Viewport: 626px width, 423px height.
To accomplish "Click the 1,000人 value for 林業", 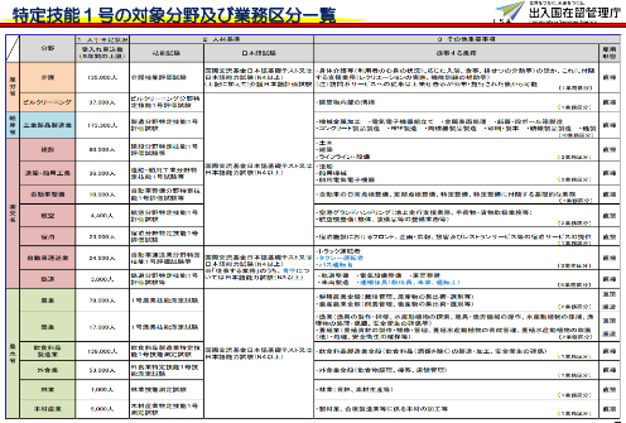I will (x=102, y=389).
